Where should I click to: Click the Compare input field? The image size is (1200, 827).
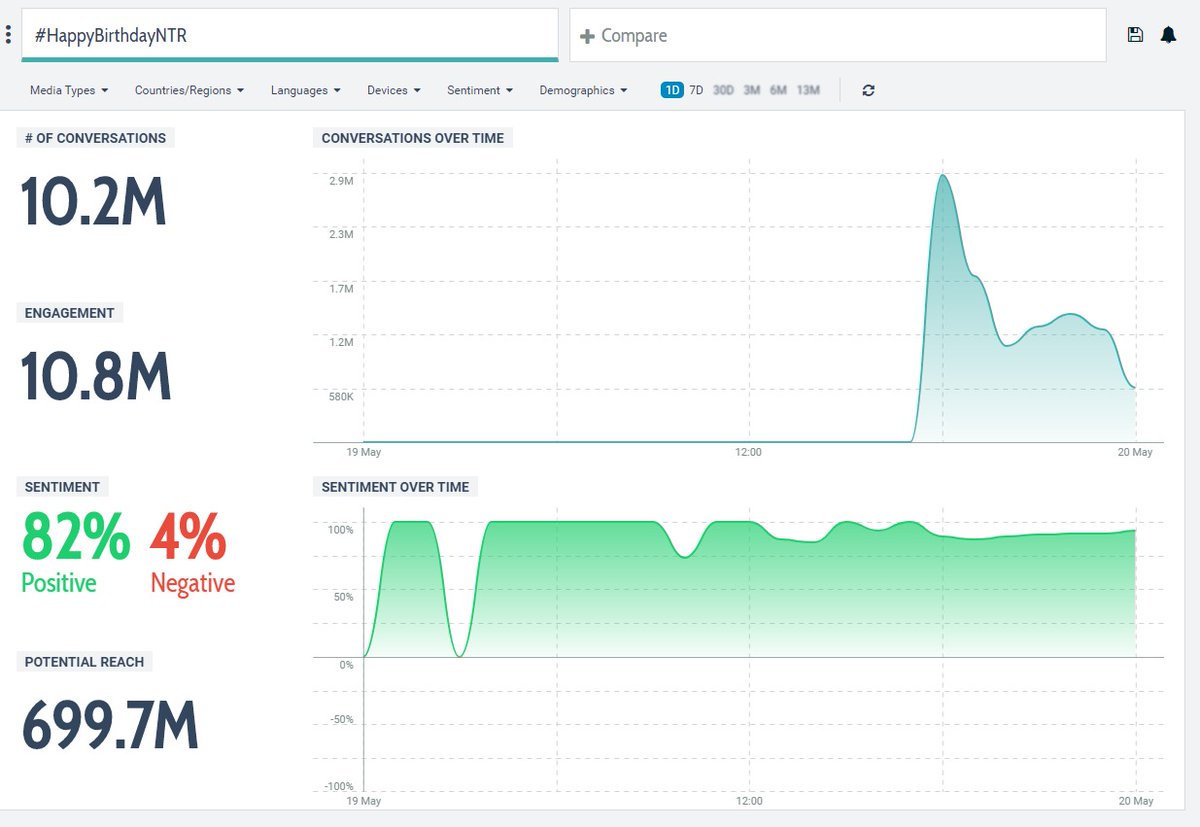coord(838,35)
